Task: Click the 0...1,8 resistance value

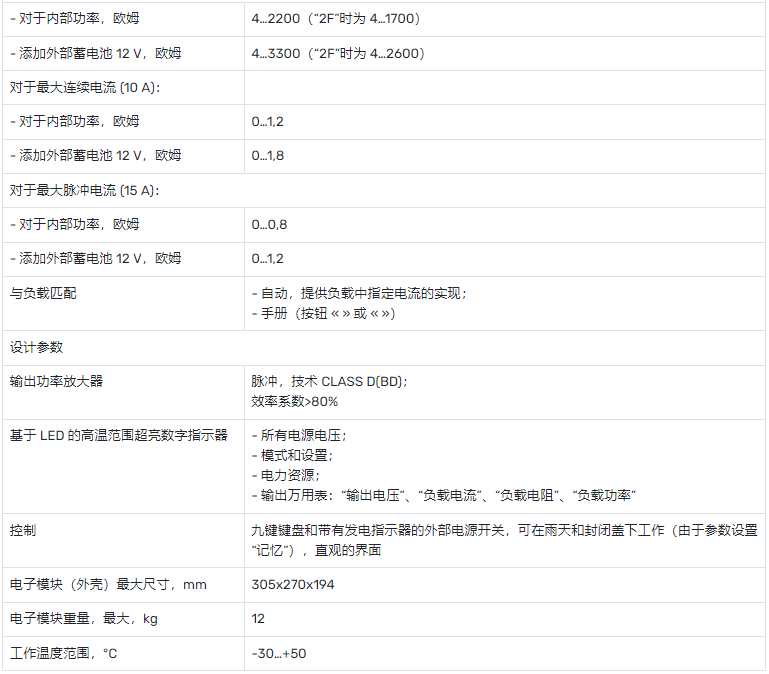Action: [x=268, y=155]
